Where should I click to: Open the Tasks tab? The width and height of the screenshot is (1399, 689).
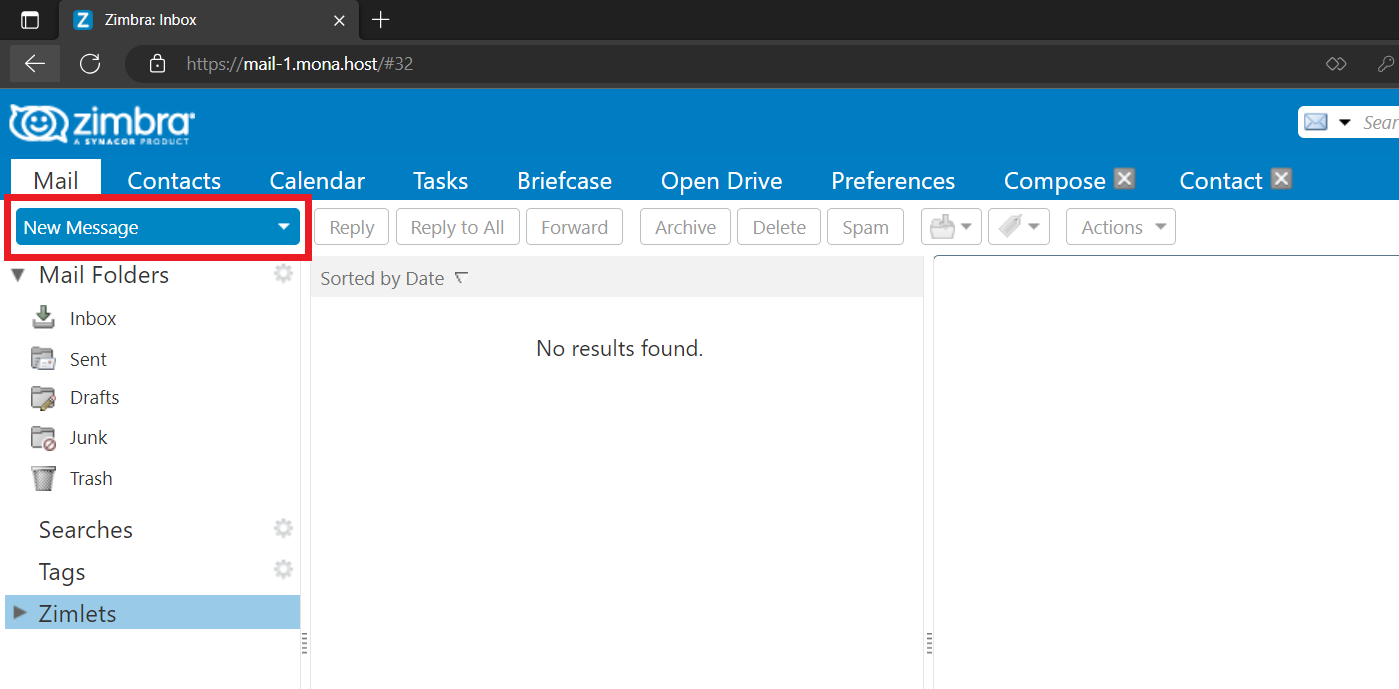[x=441, y=181]
